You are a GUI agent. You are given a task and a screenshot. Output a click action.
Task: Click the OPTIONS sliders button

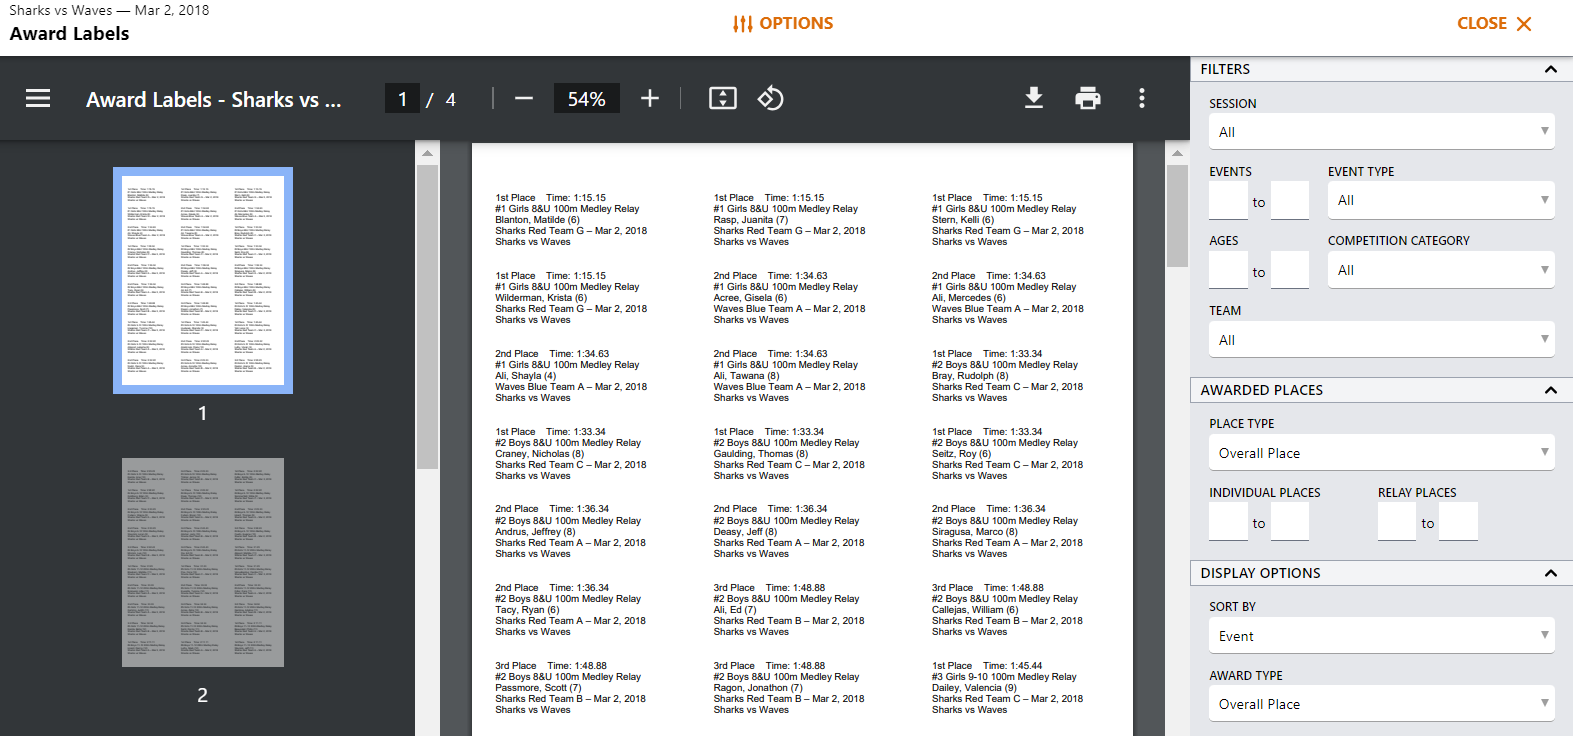[783, 23]
